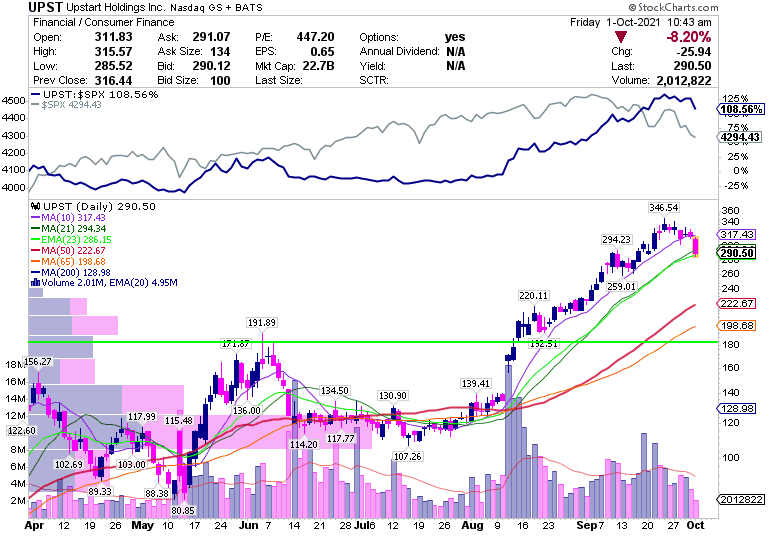
Task: Click the EMA(23) 286.15 legend entry
Action: [71, 240]
